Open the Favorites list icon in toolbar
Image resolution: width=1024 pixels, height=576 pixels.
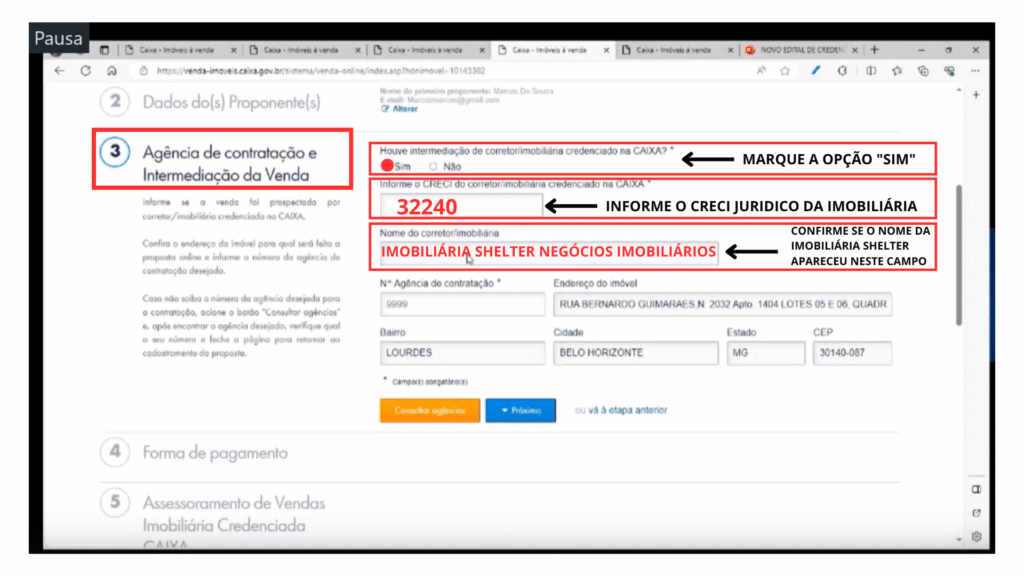pos(897,71)
